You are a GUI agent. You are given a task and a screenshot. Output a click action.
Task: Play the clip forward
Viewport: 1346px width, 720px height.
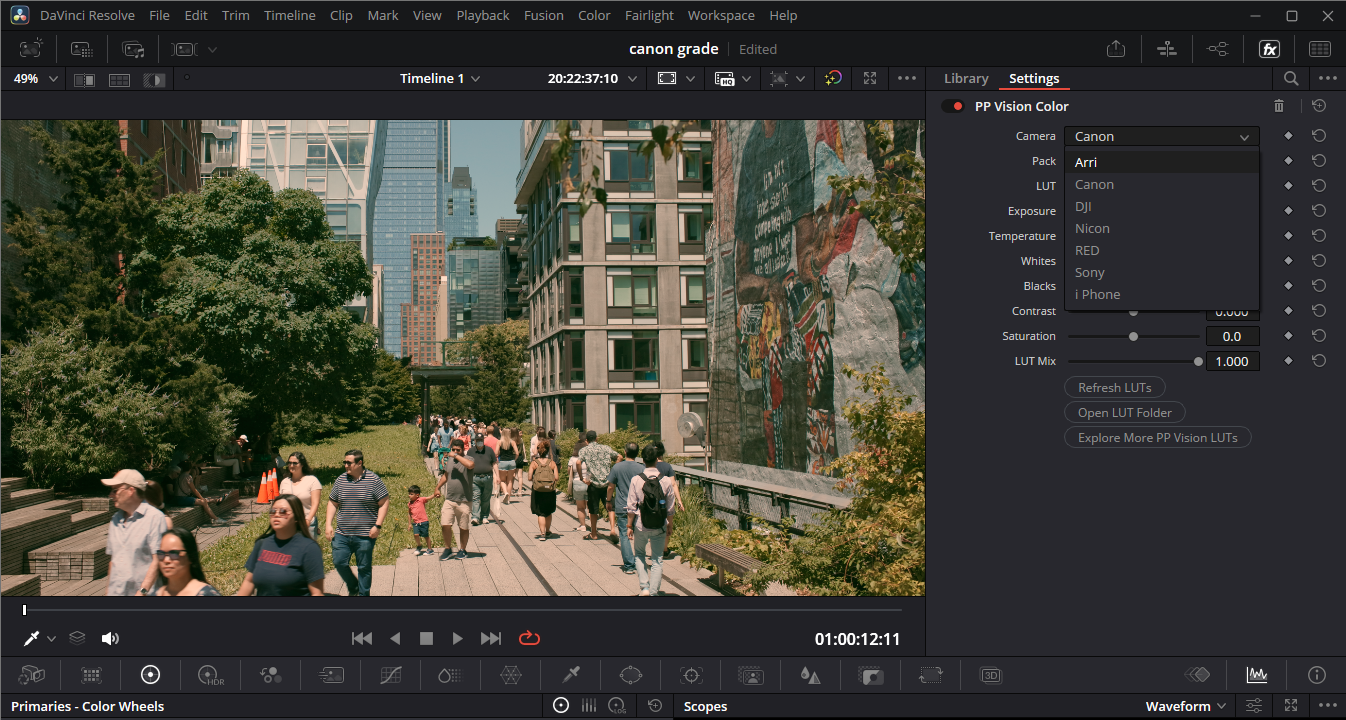coord(457,638)
